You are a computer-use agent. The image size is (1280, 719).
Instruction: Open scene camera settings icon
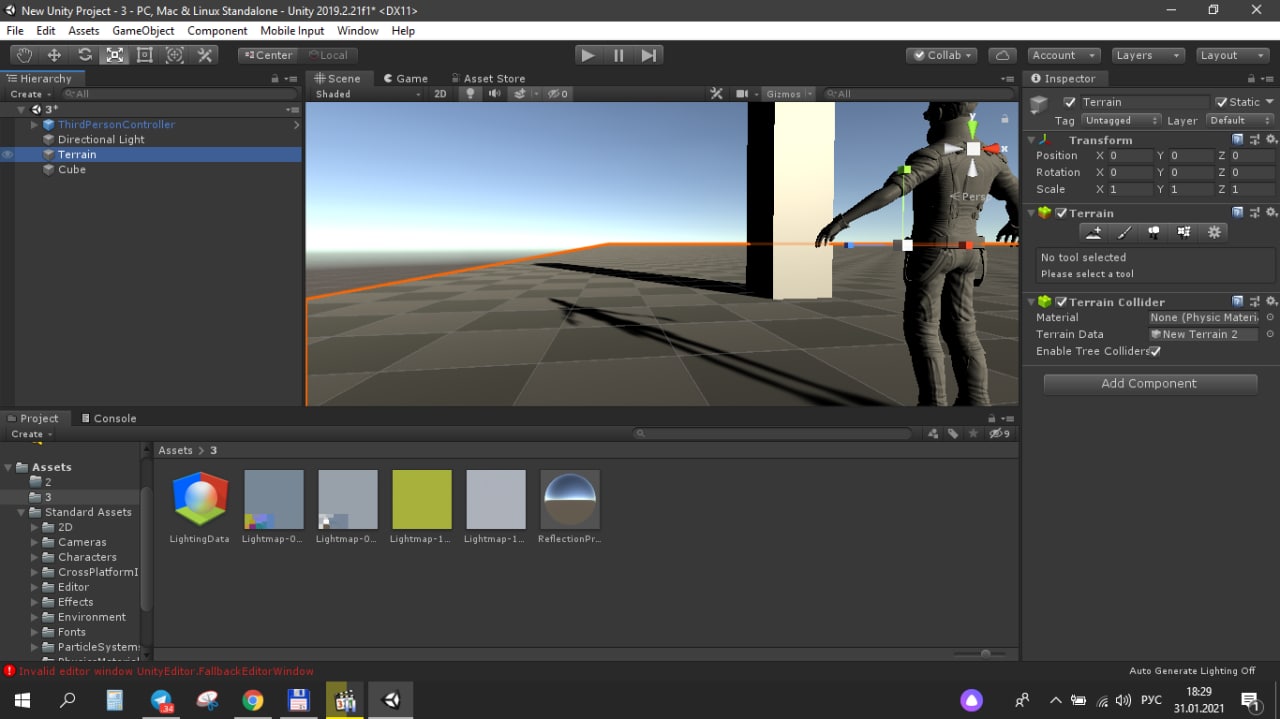tap(742, 93)
